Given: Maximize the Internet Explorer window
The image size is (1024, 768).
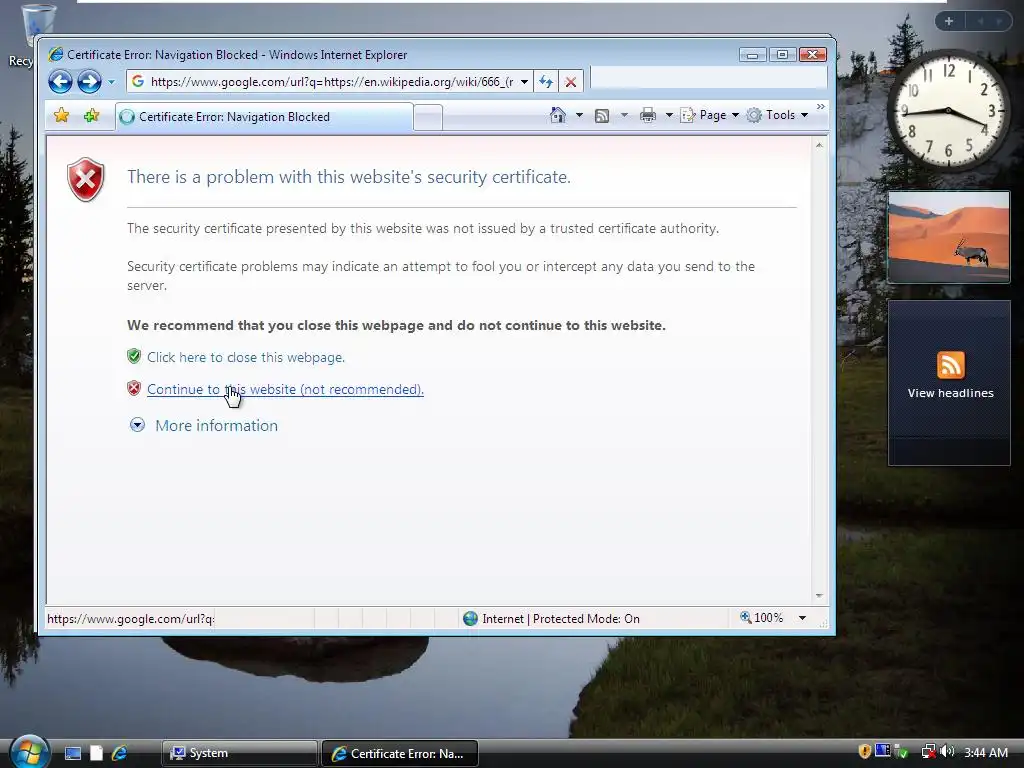Looking at the screenshot, I should tap(782, 55).
